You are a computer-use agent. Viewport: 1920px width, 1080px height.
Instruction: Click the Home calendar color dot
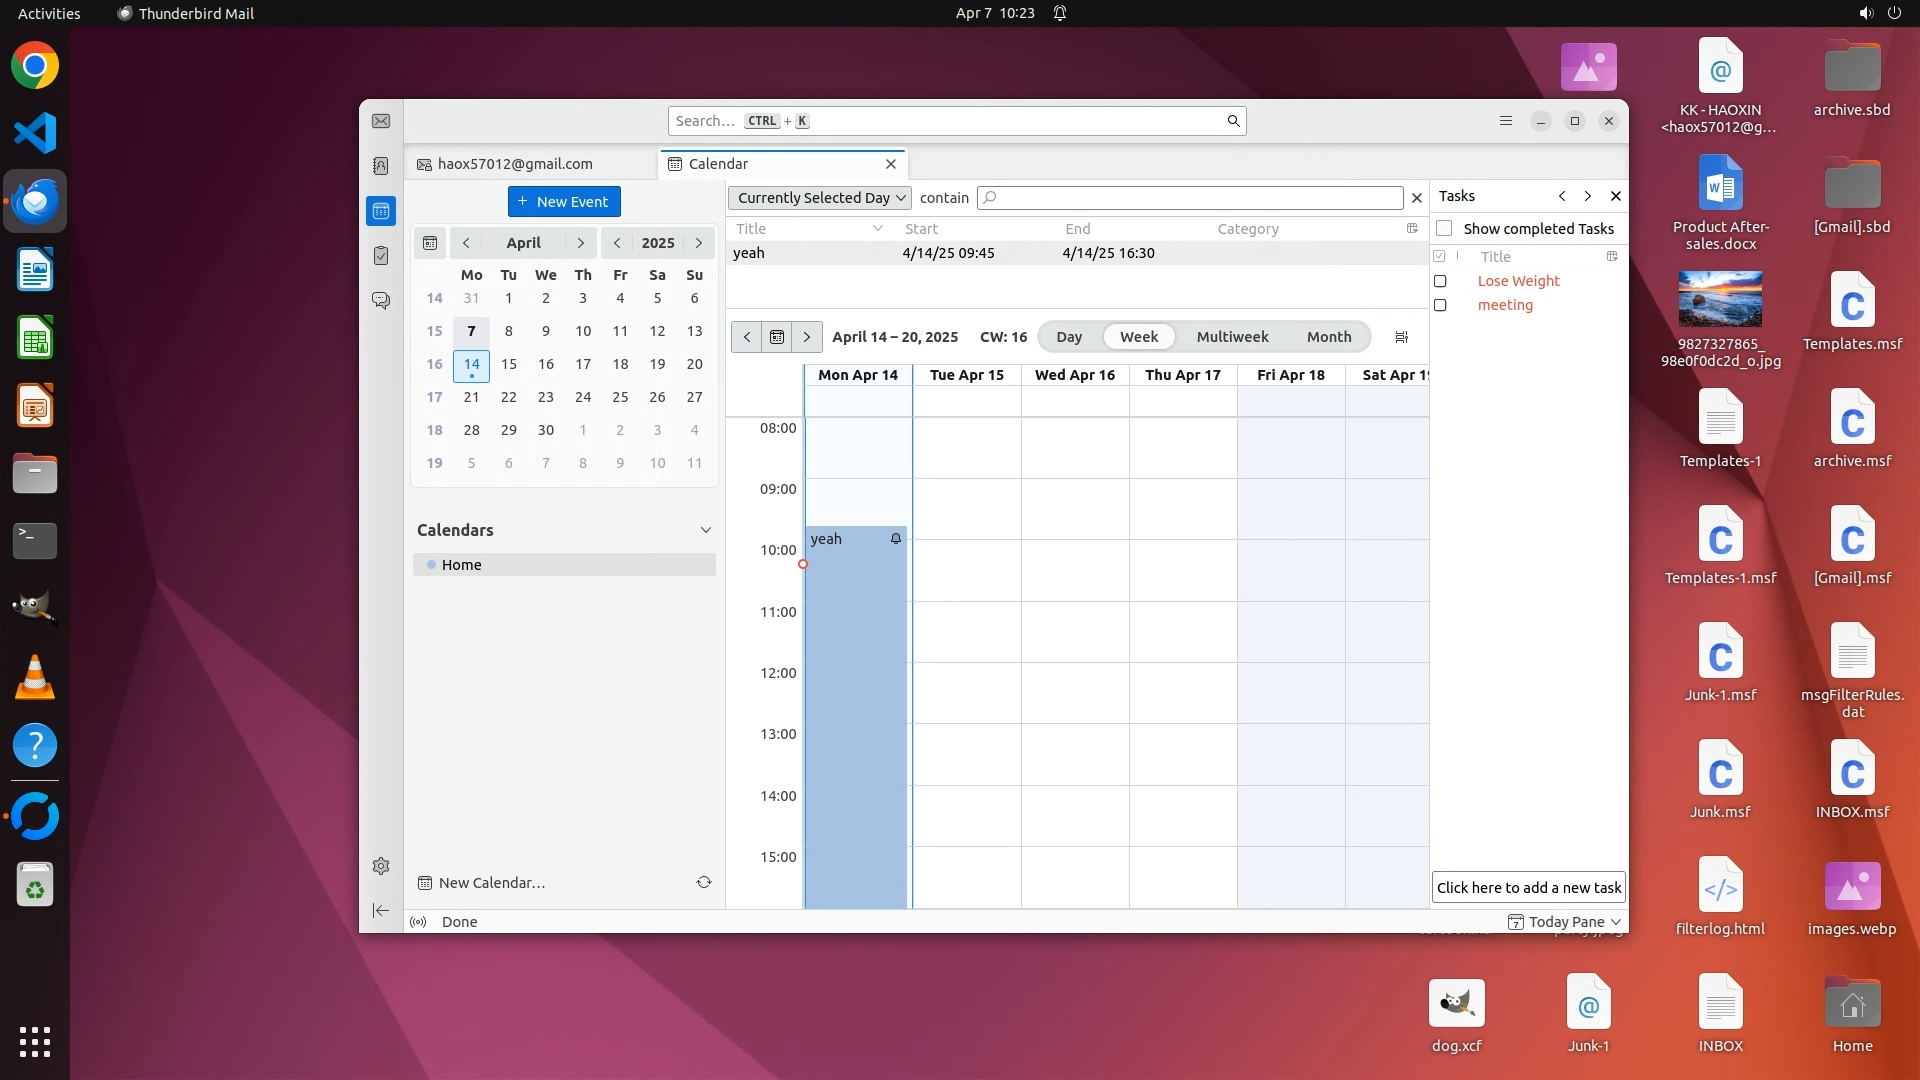(x=432, y=565)
